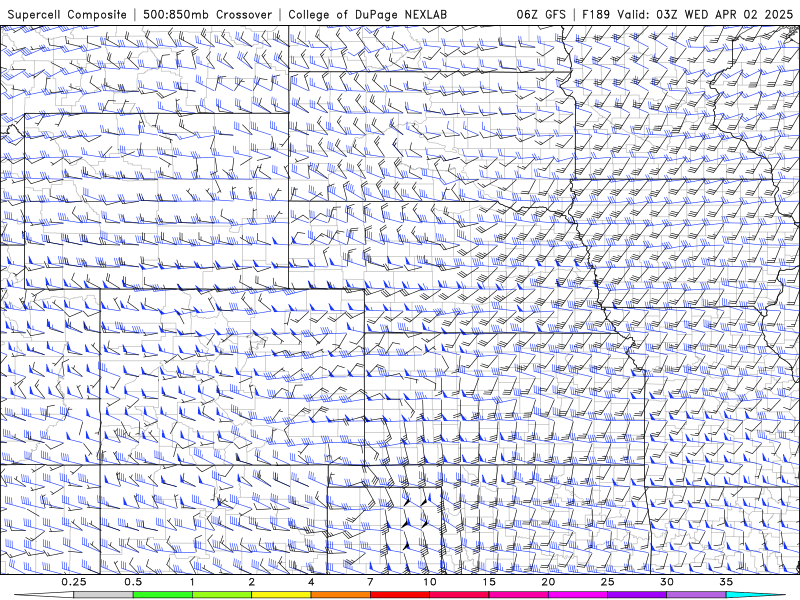Click legend value 25
The width and height of the screenshot is (800, 600).
click(x=607, y=582)
